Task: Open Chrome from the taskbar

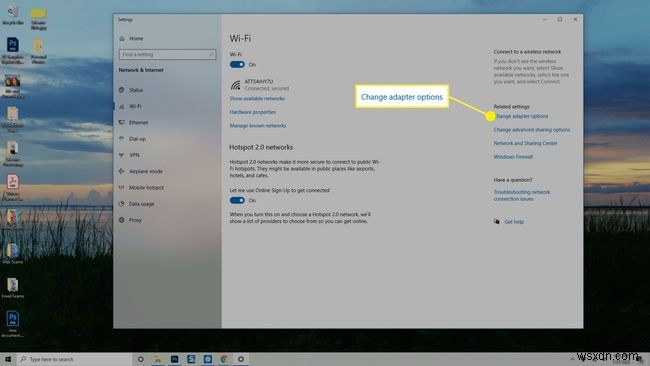Action: point(224,359)
